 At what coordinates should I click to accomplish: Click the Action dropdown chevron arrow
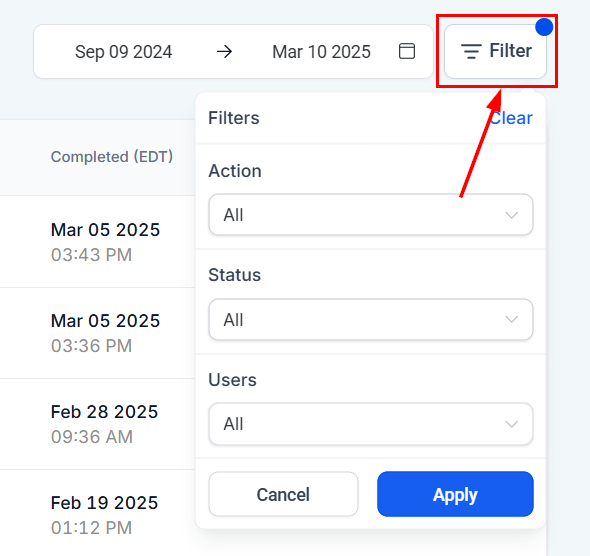511,215
